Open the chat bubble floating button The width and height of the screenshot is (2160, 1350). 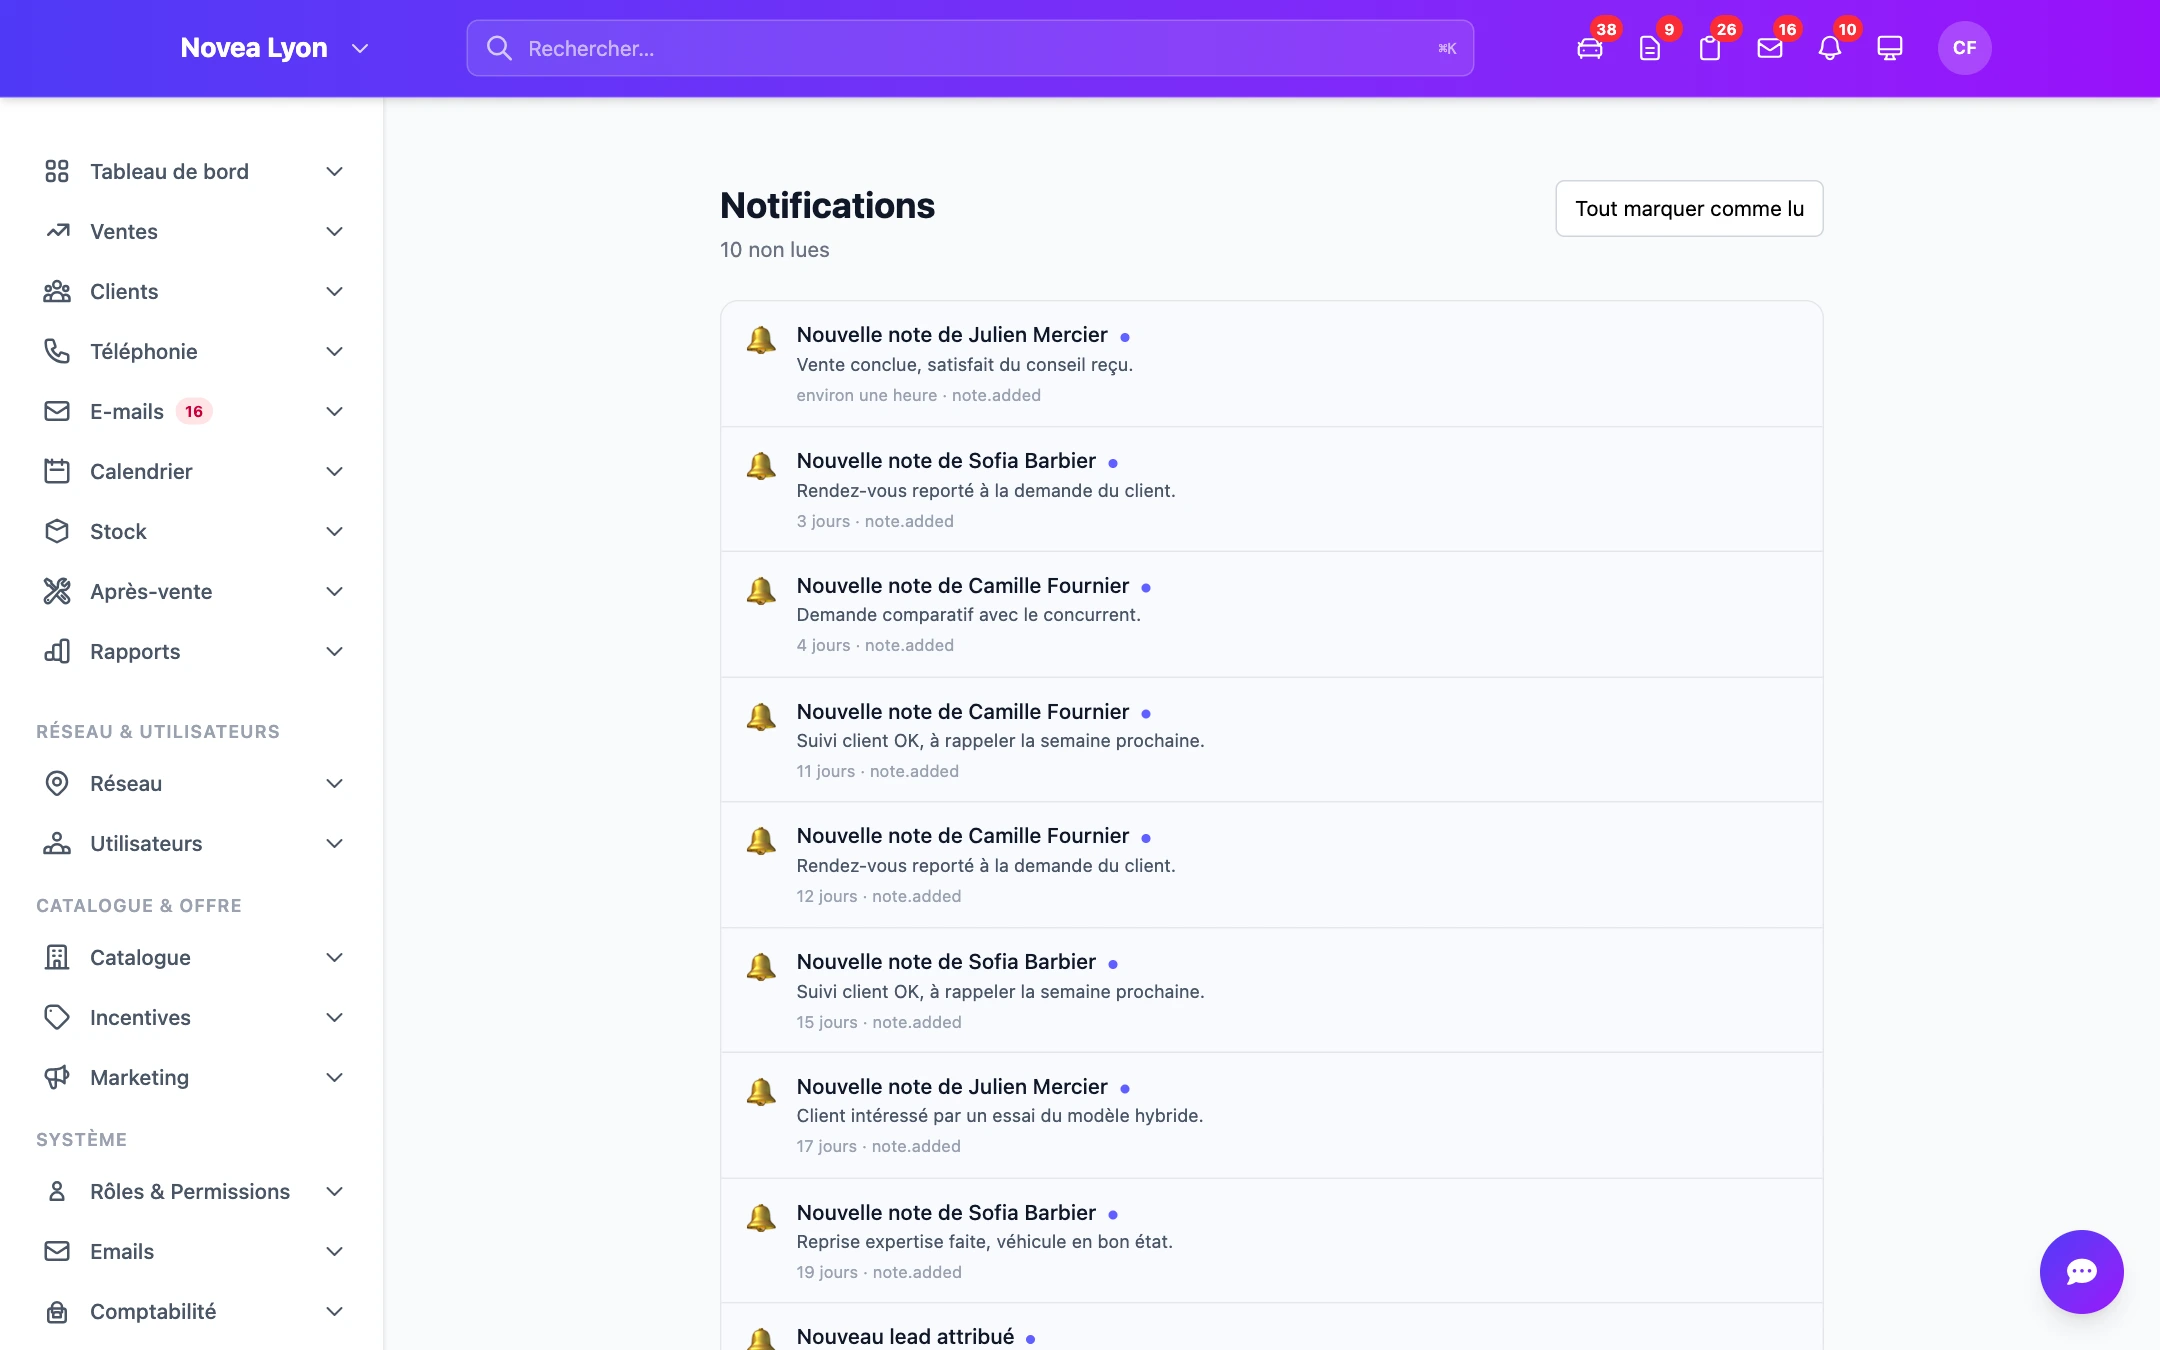[x=2081, y=1271]
